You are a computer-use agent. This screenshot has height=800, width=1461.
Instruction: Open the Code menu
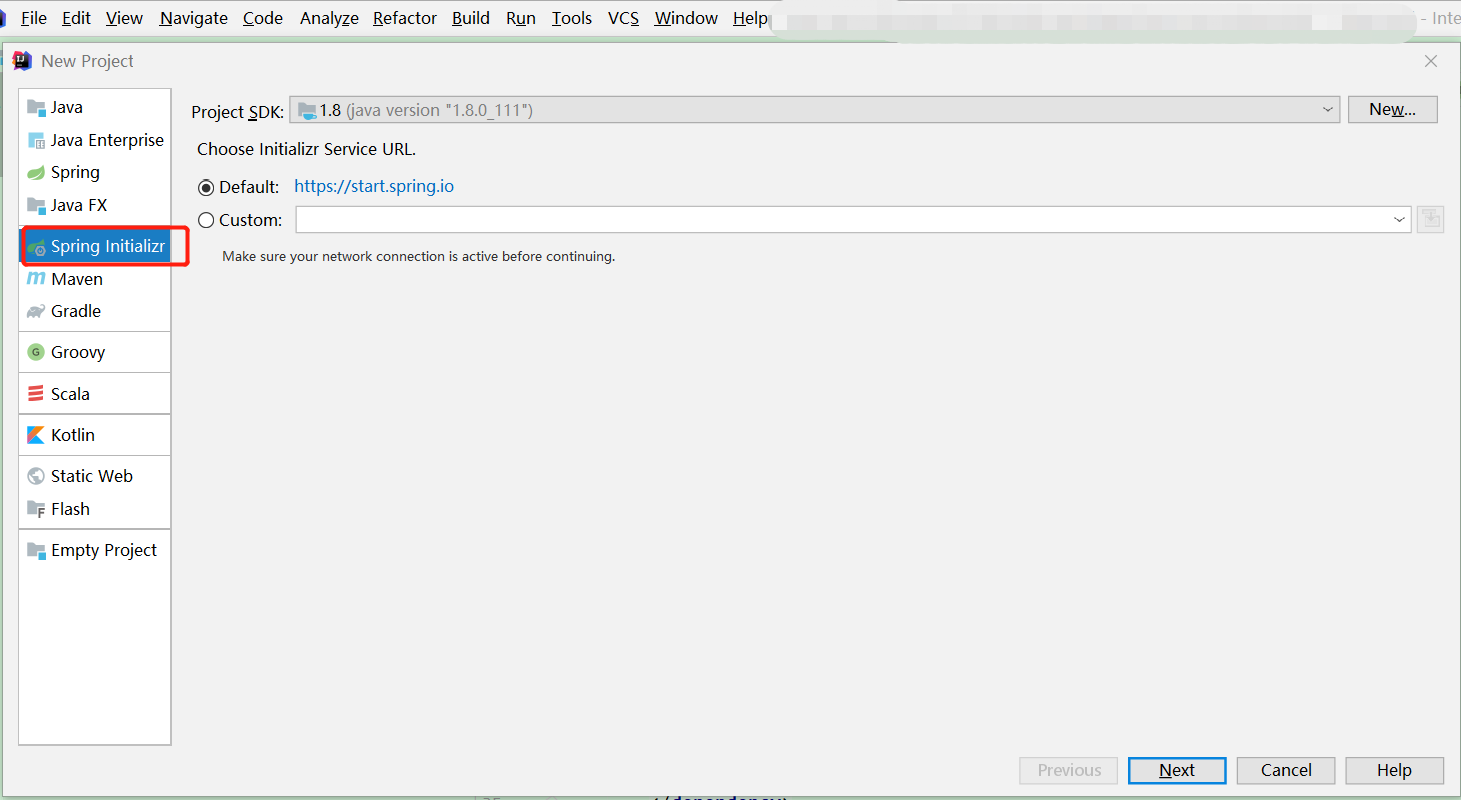click(x=263, y=18)
